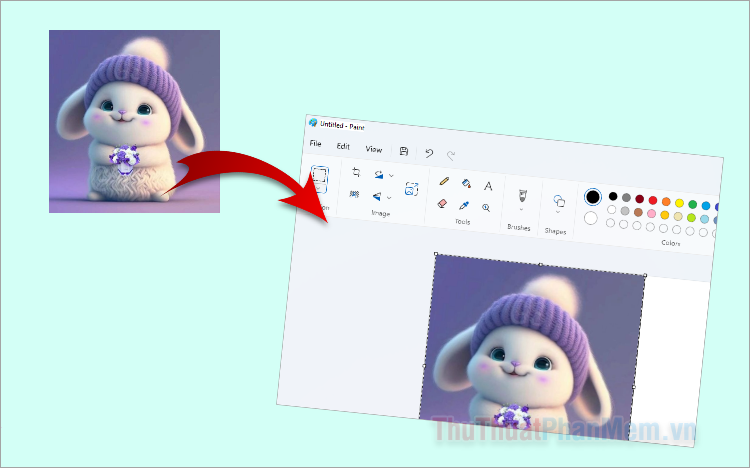This screenshot has height=468, width=750.
Task: Click the 'Colors' group label
Action: point(671,243)
